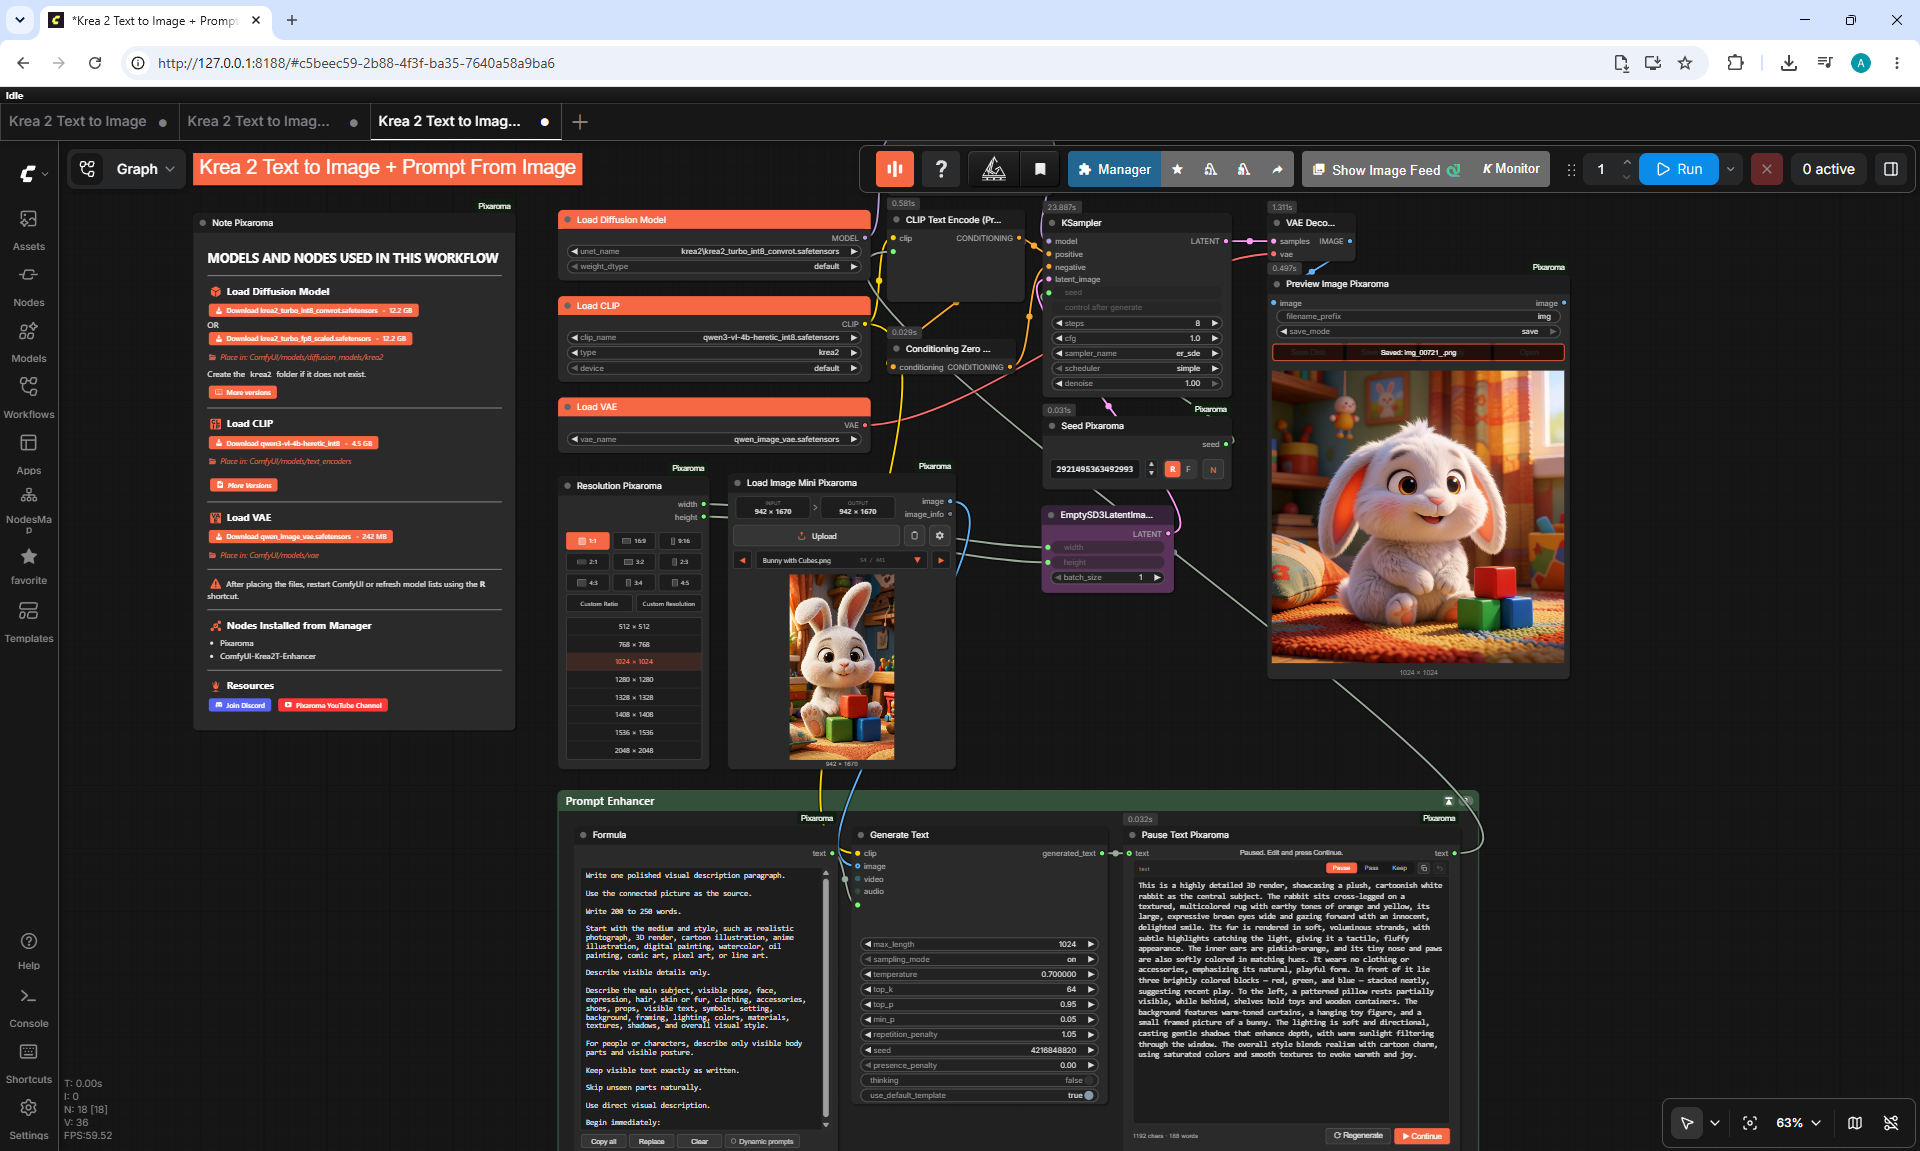The height and width of the screenshot is (1151, 1920).
Task: Click the Regenerate button
Action: point(1358,1136)
